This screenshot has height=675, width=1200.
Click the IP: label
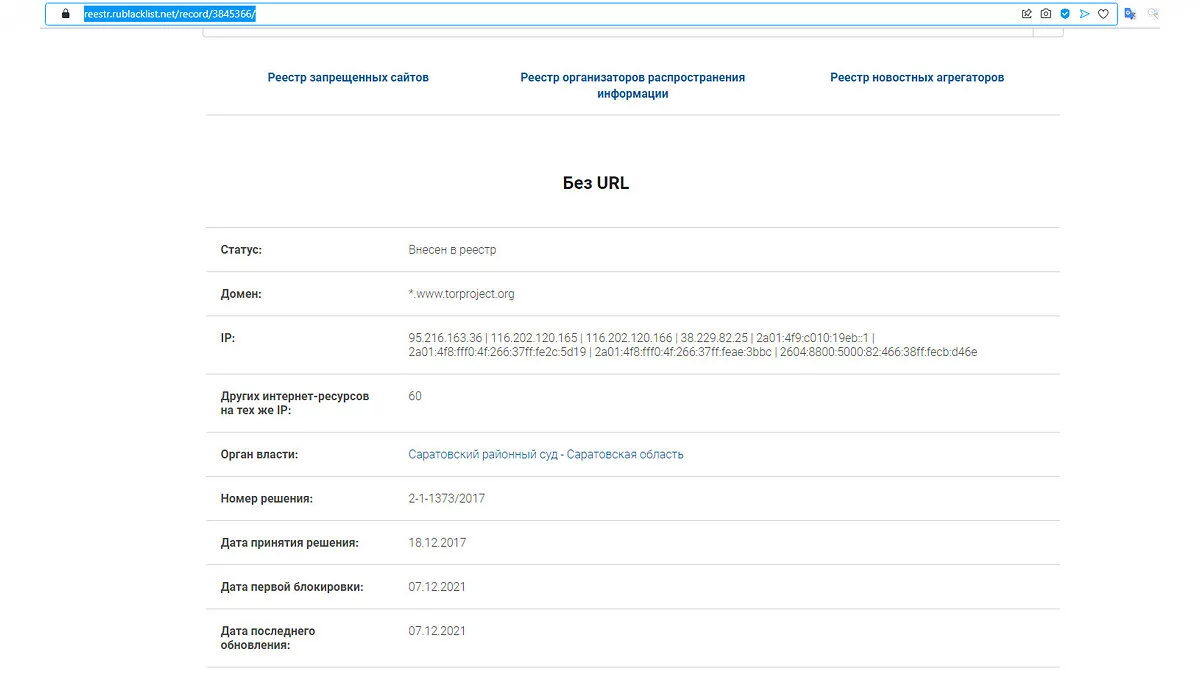[228, 338]
